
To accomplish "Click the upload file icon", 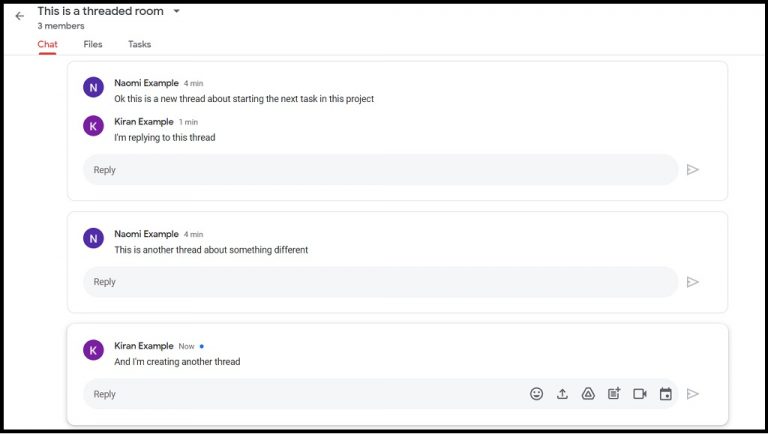I will 562,394.
